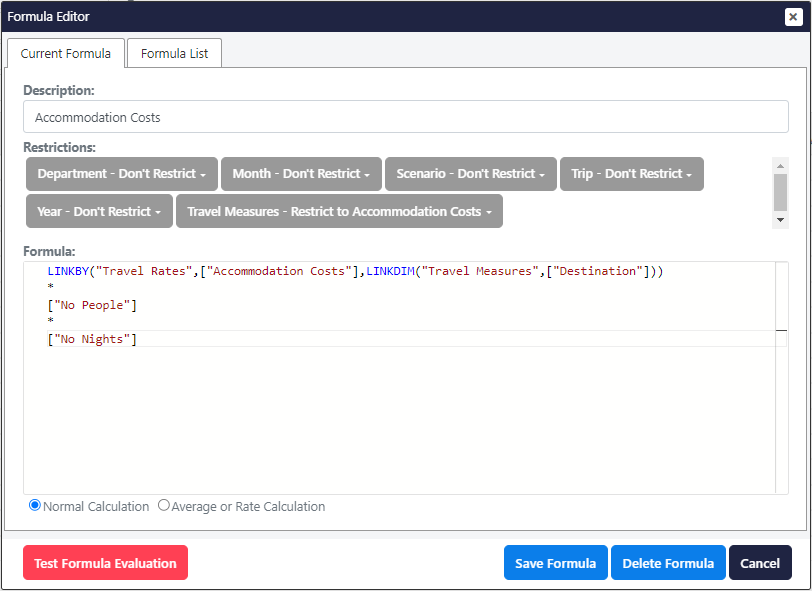Image resolution: width=812 pixels, height=591 pixels.
Task: Click the Save Formula button
Action: [555, 562]
